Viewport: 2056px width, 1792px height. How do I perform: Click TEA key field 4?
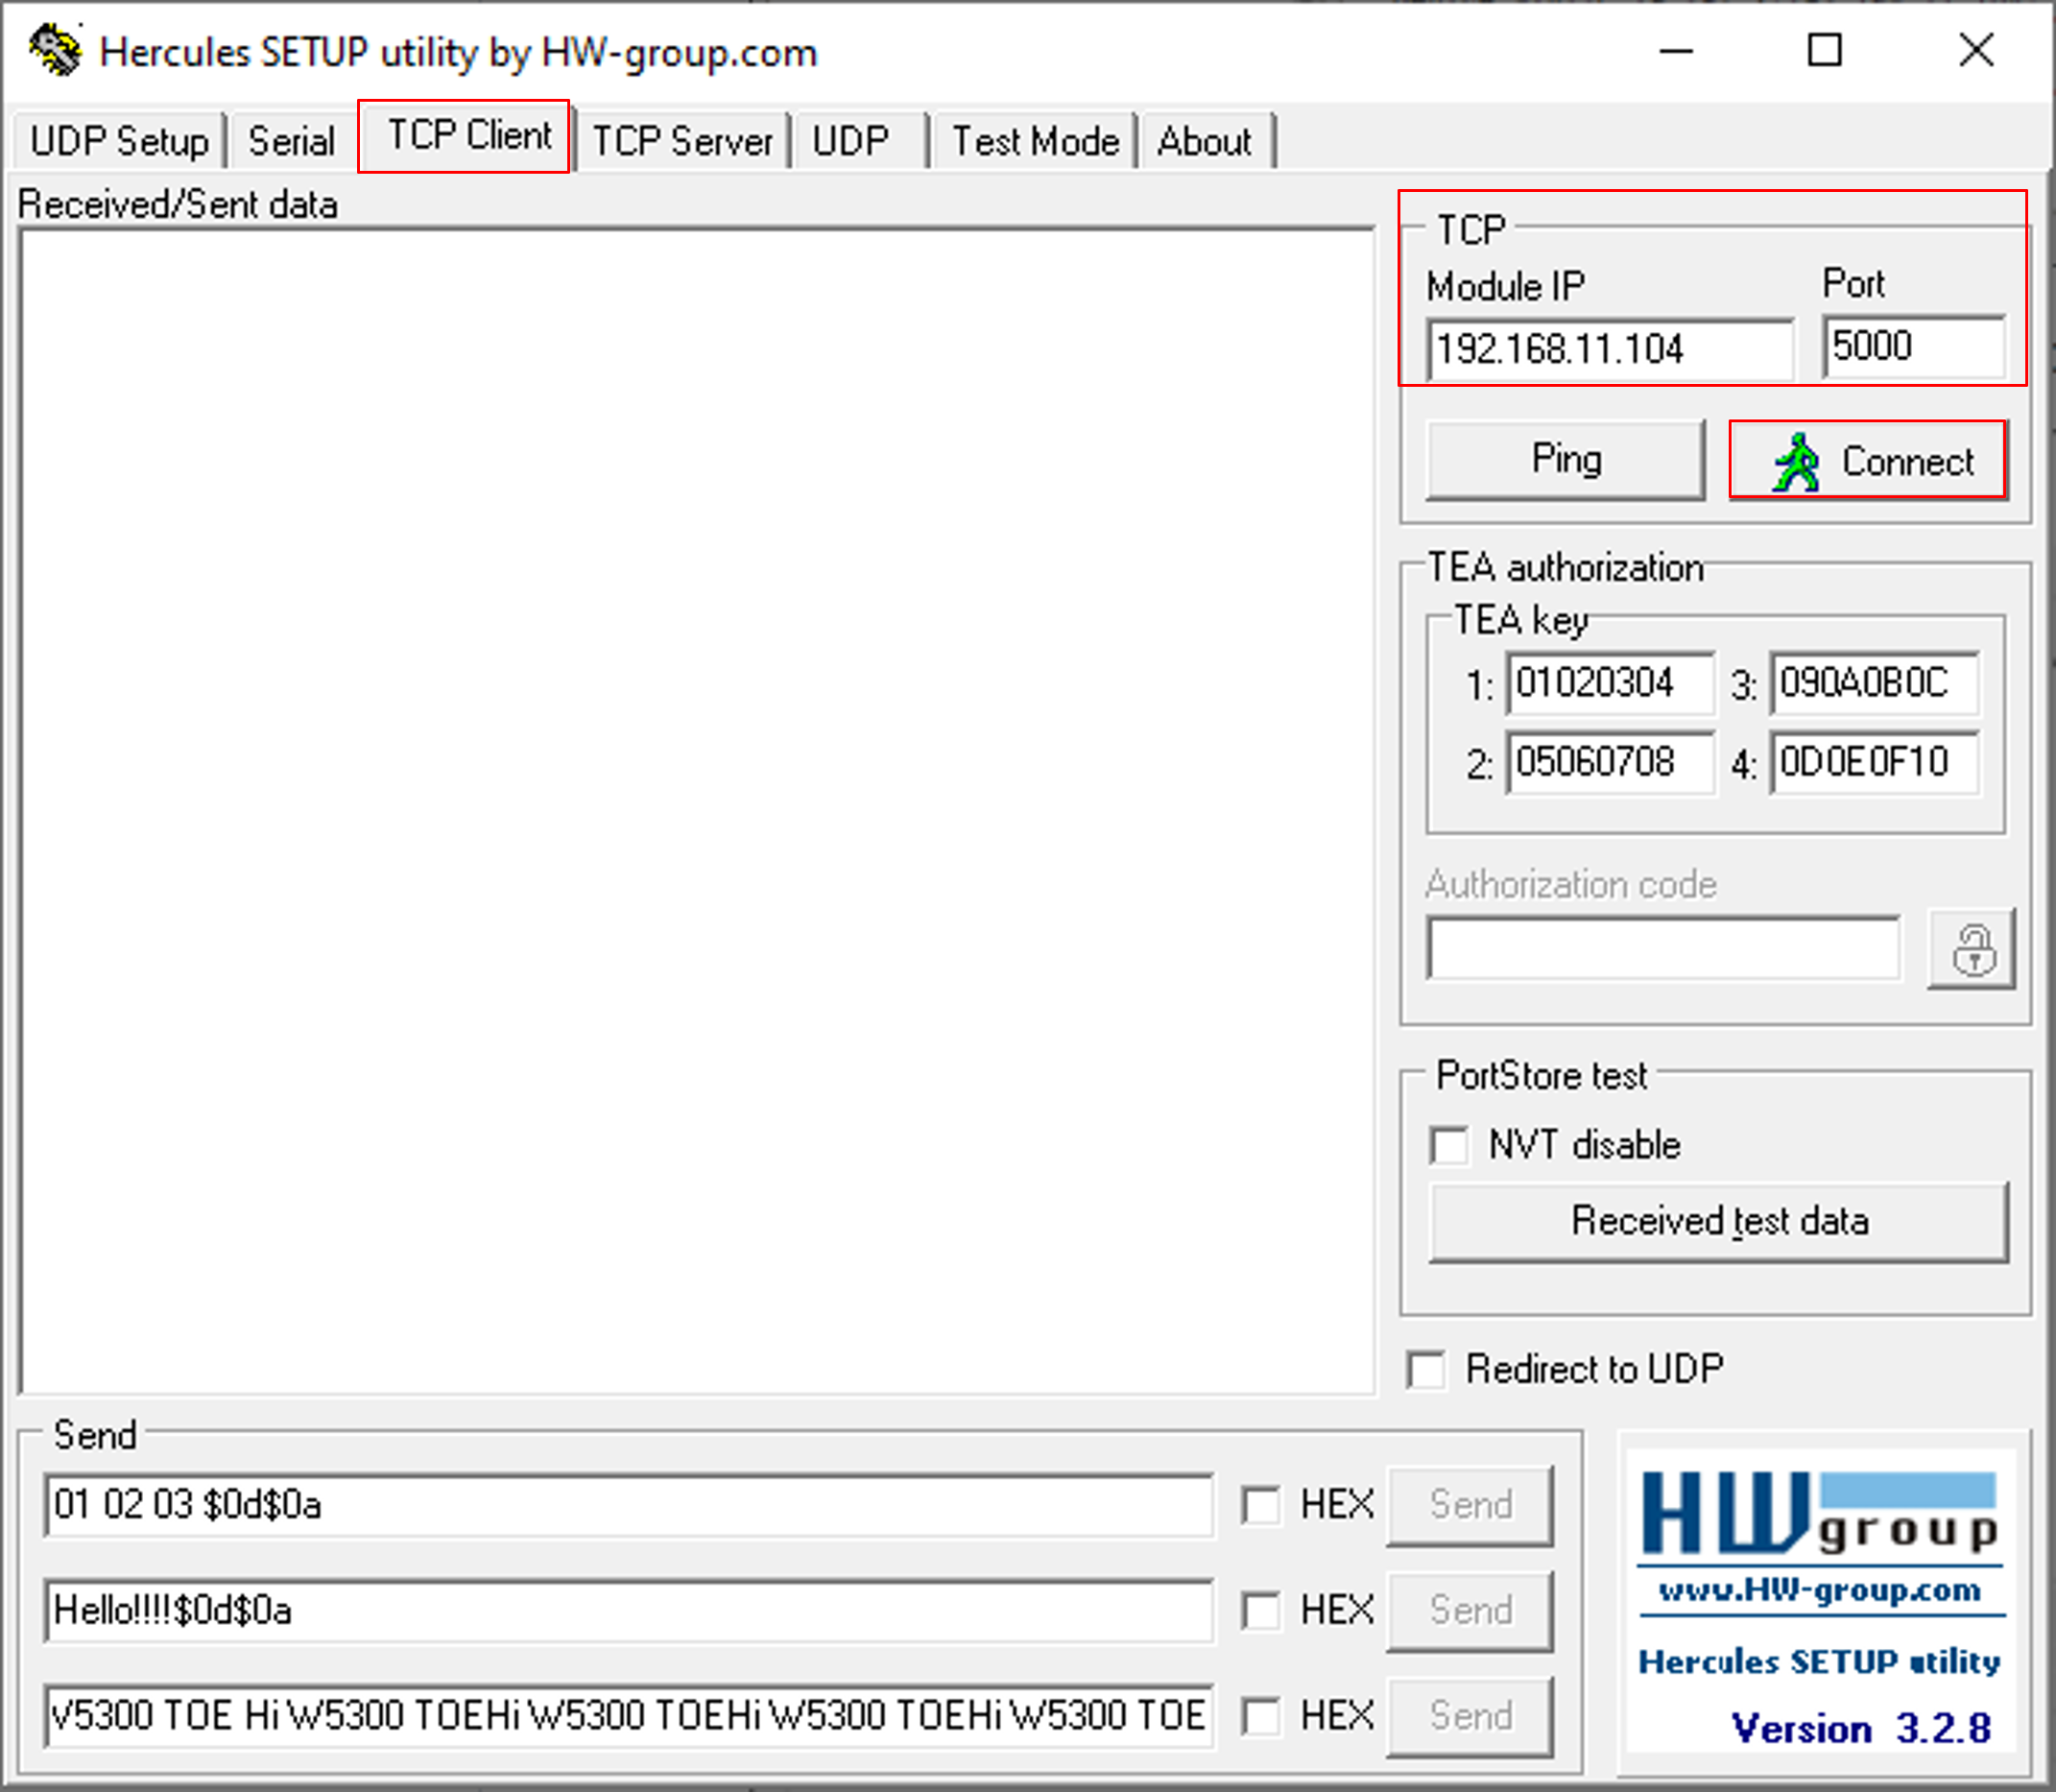1874,763
